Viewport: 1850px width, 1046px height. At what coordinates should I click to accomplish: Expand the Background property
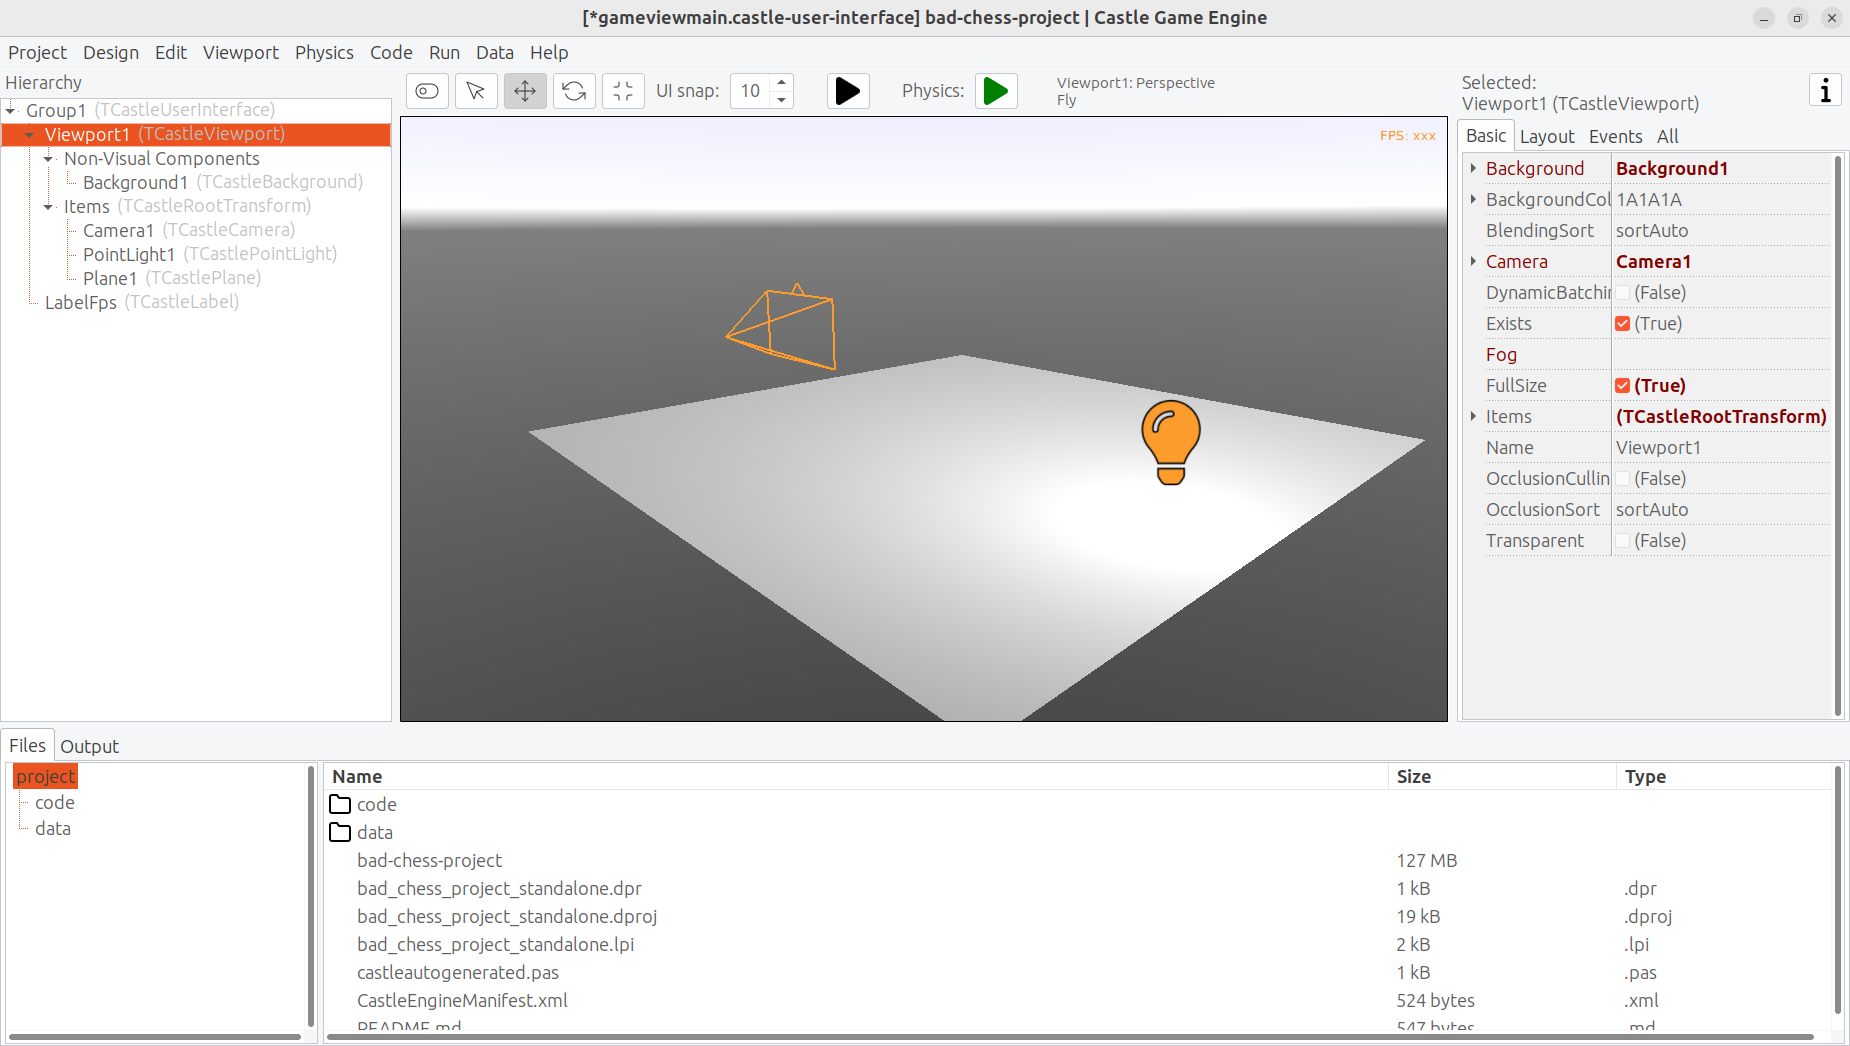pos(1473,169)
